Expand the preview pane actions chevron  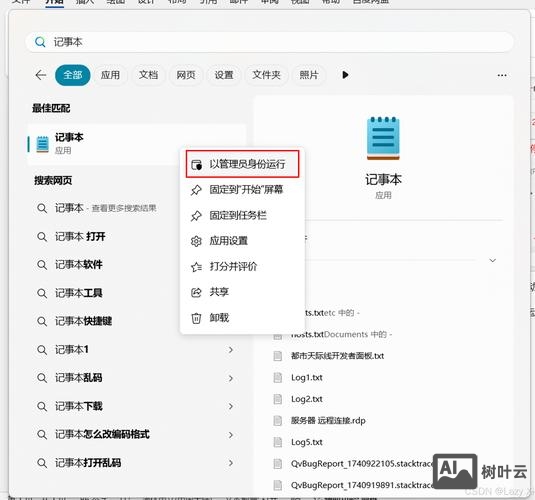tap(492, 260)
